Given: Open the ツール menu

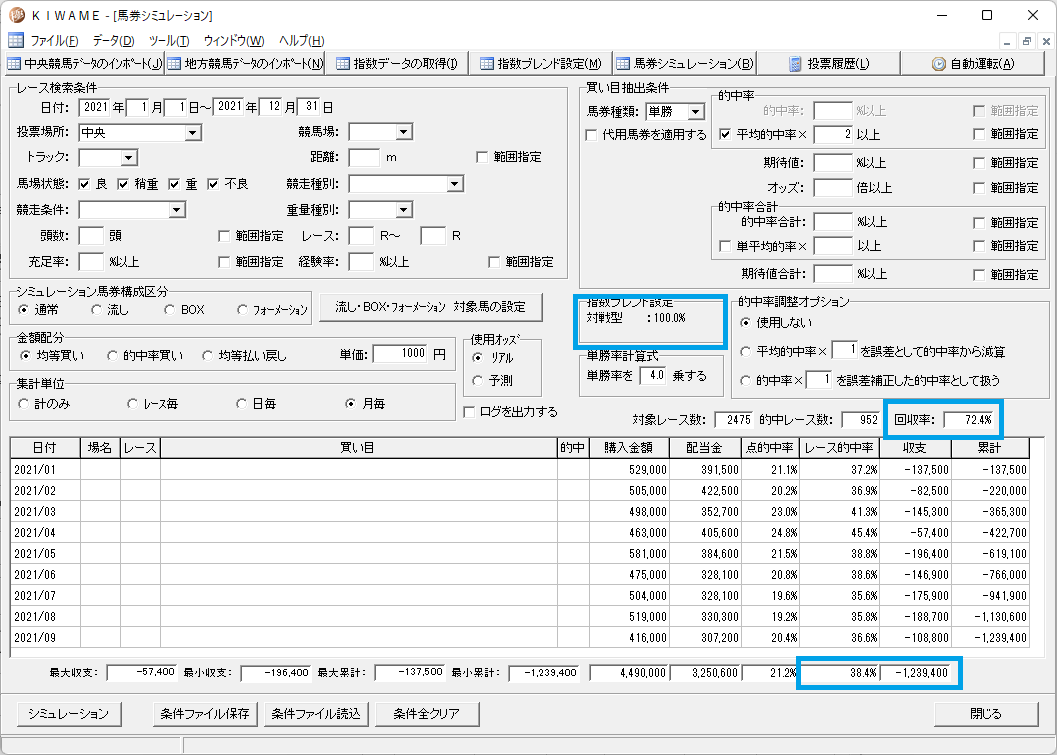Looking at the screenshot, I should [x=169, y=40].
